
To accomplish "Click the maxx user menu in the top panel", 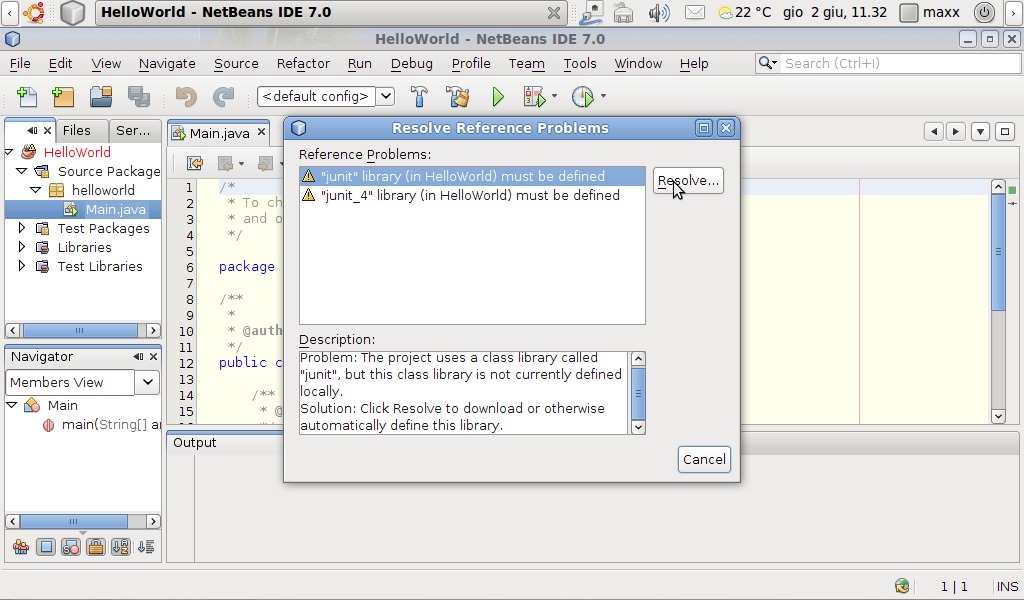I will point(930,12).
